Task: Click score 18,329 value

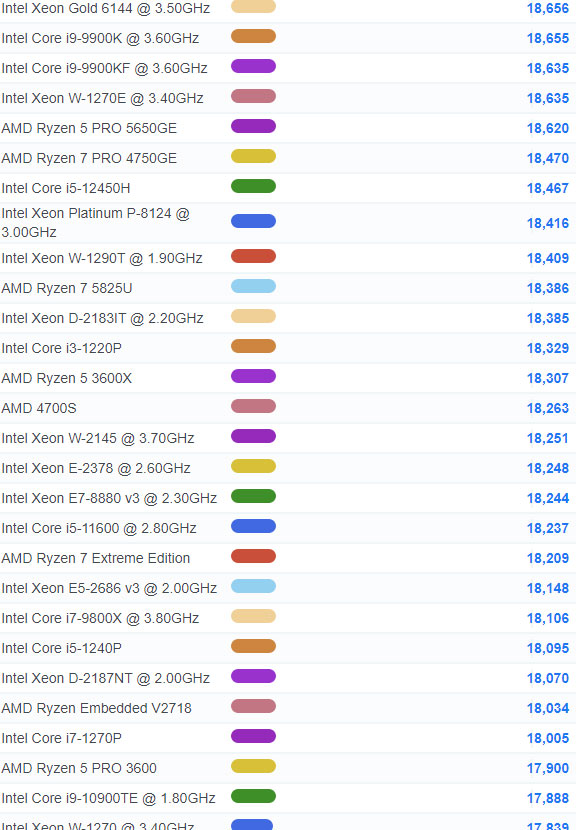Action: tap(548, 348)
